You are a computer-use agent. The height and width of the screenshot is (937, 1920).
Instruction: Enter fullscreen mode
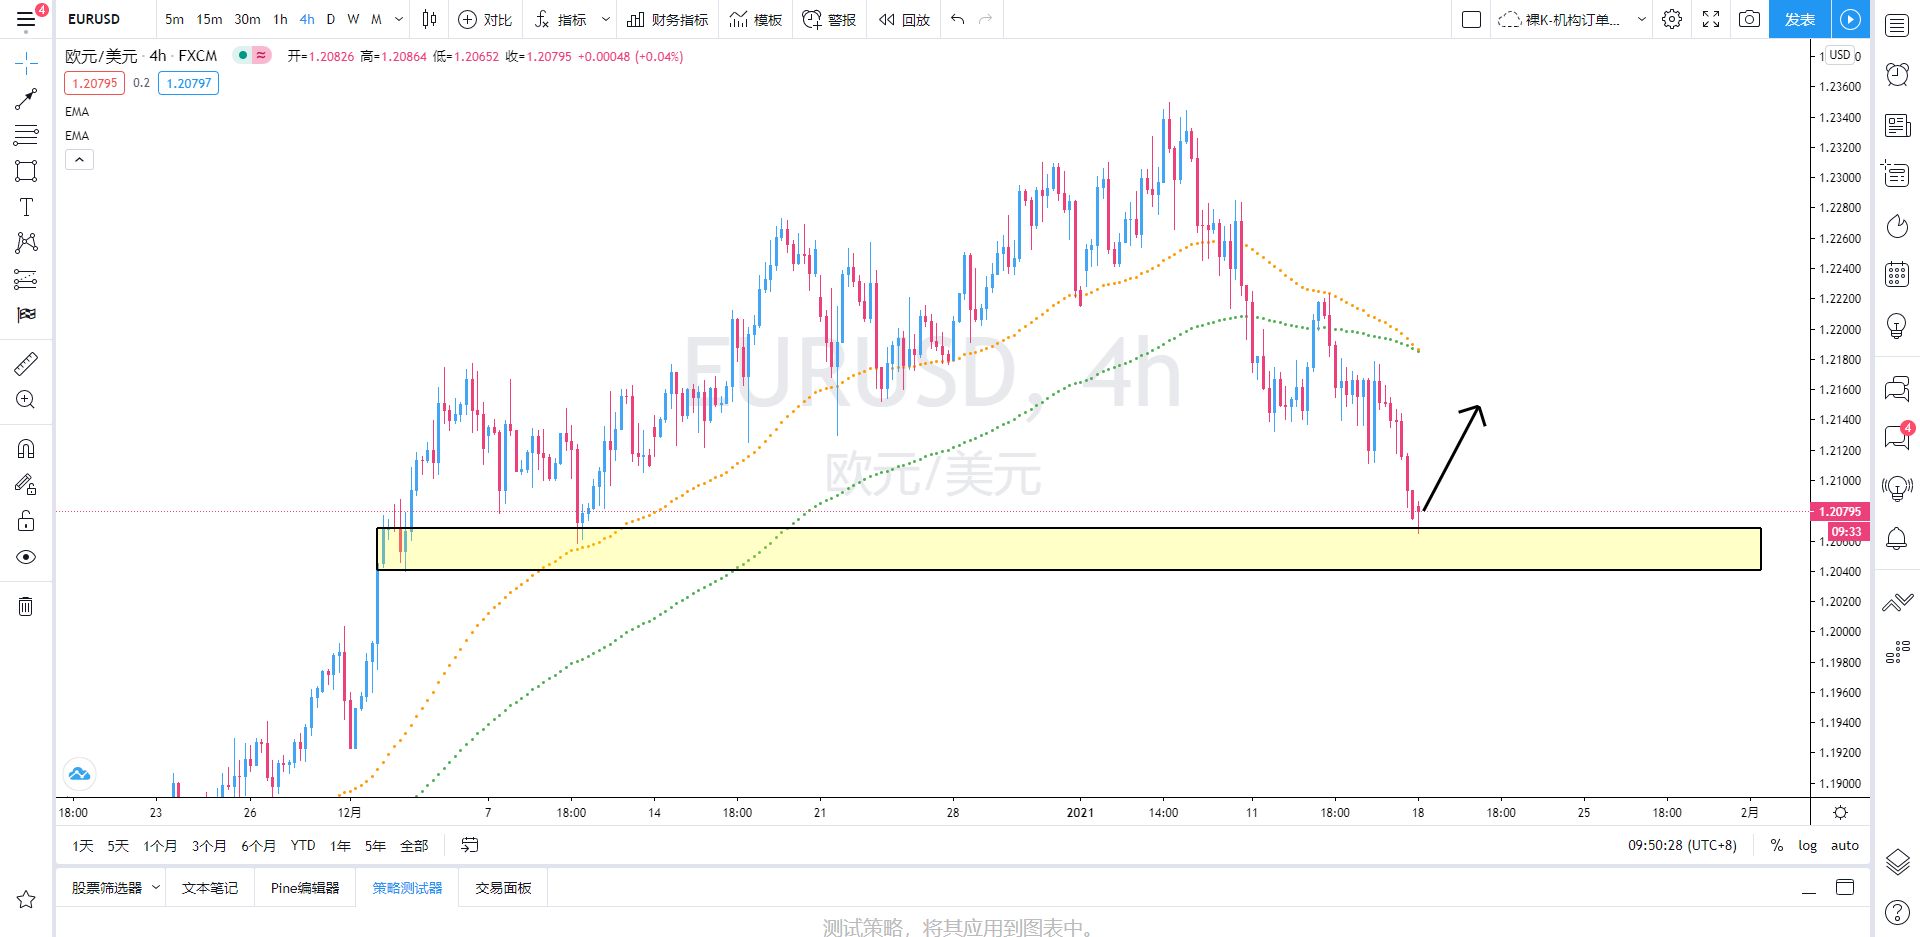(1711, 19)
